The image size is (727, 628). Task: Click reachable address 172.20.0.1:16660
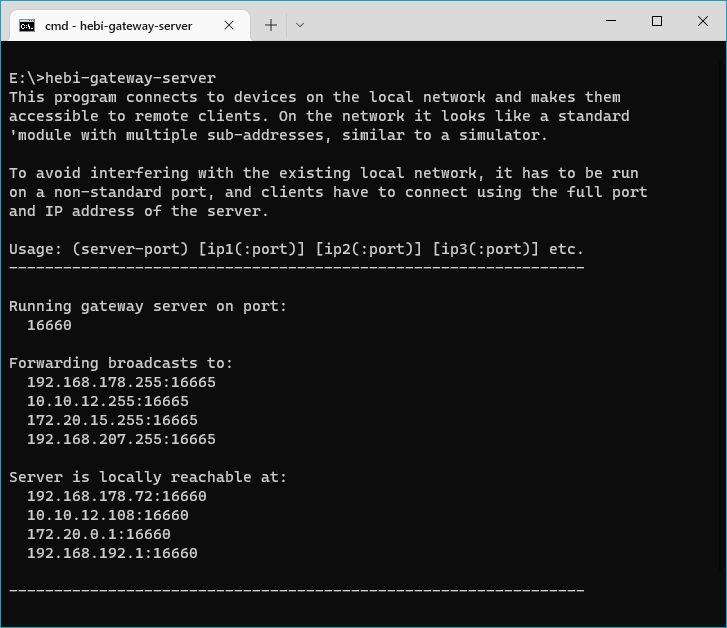pyautogui.click(x=98, y=534)
